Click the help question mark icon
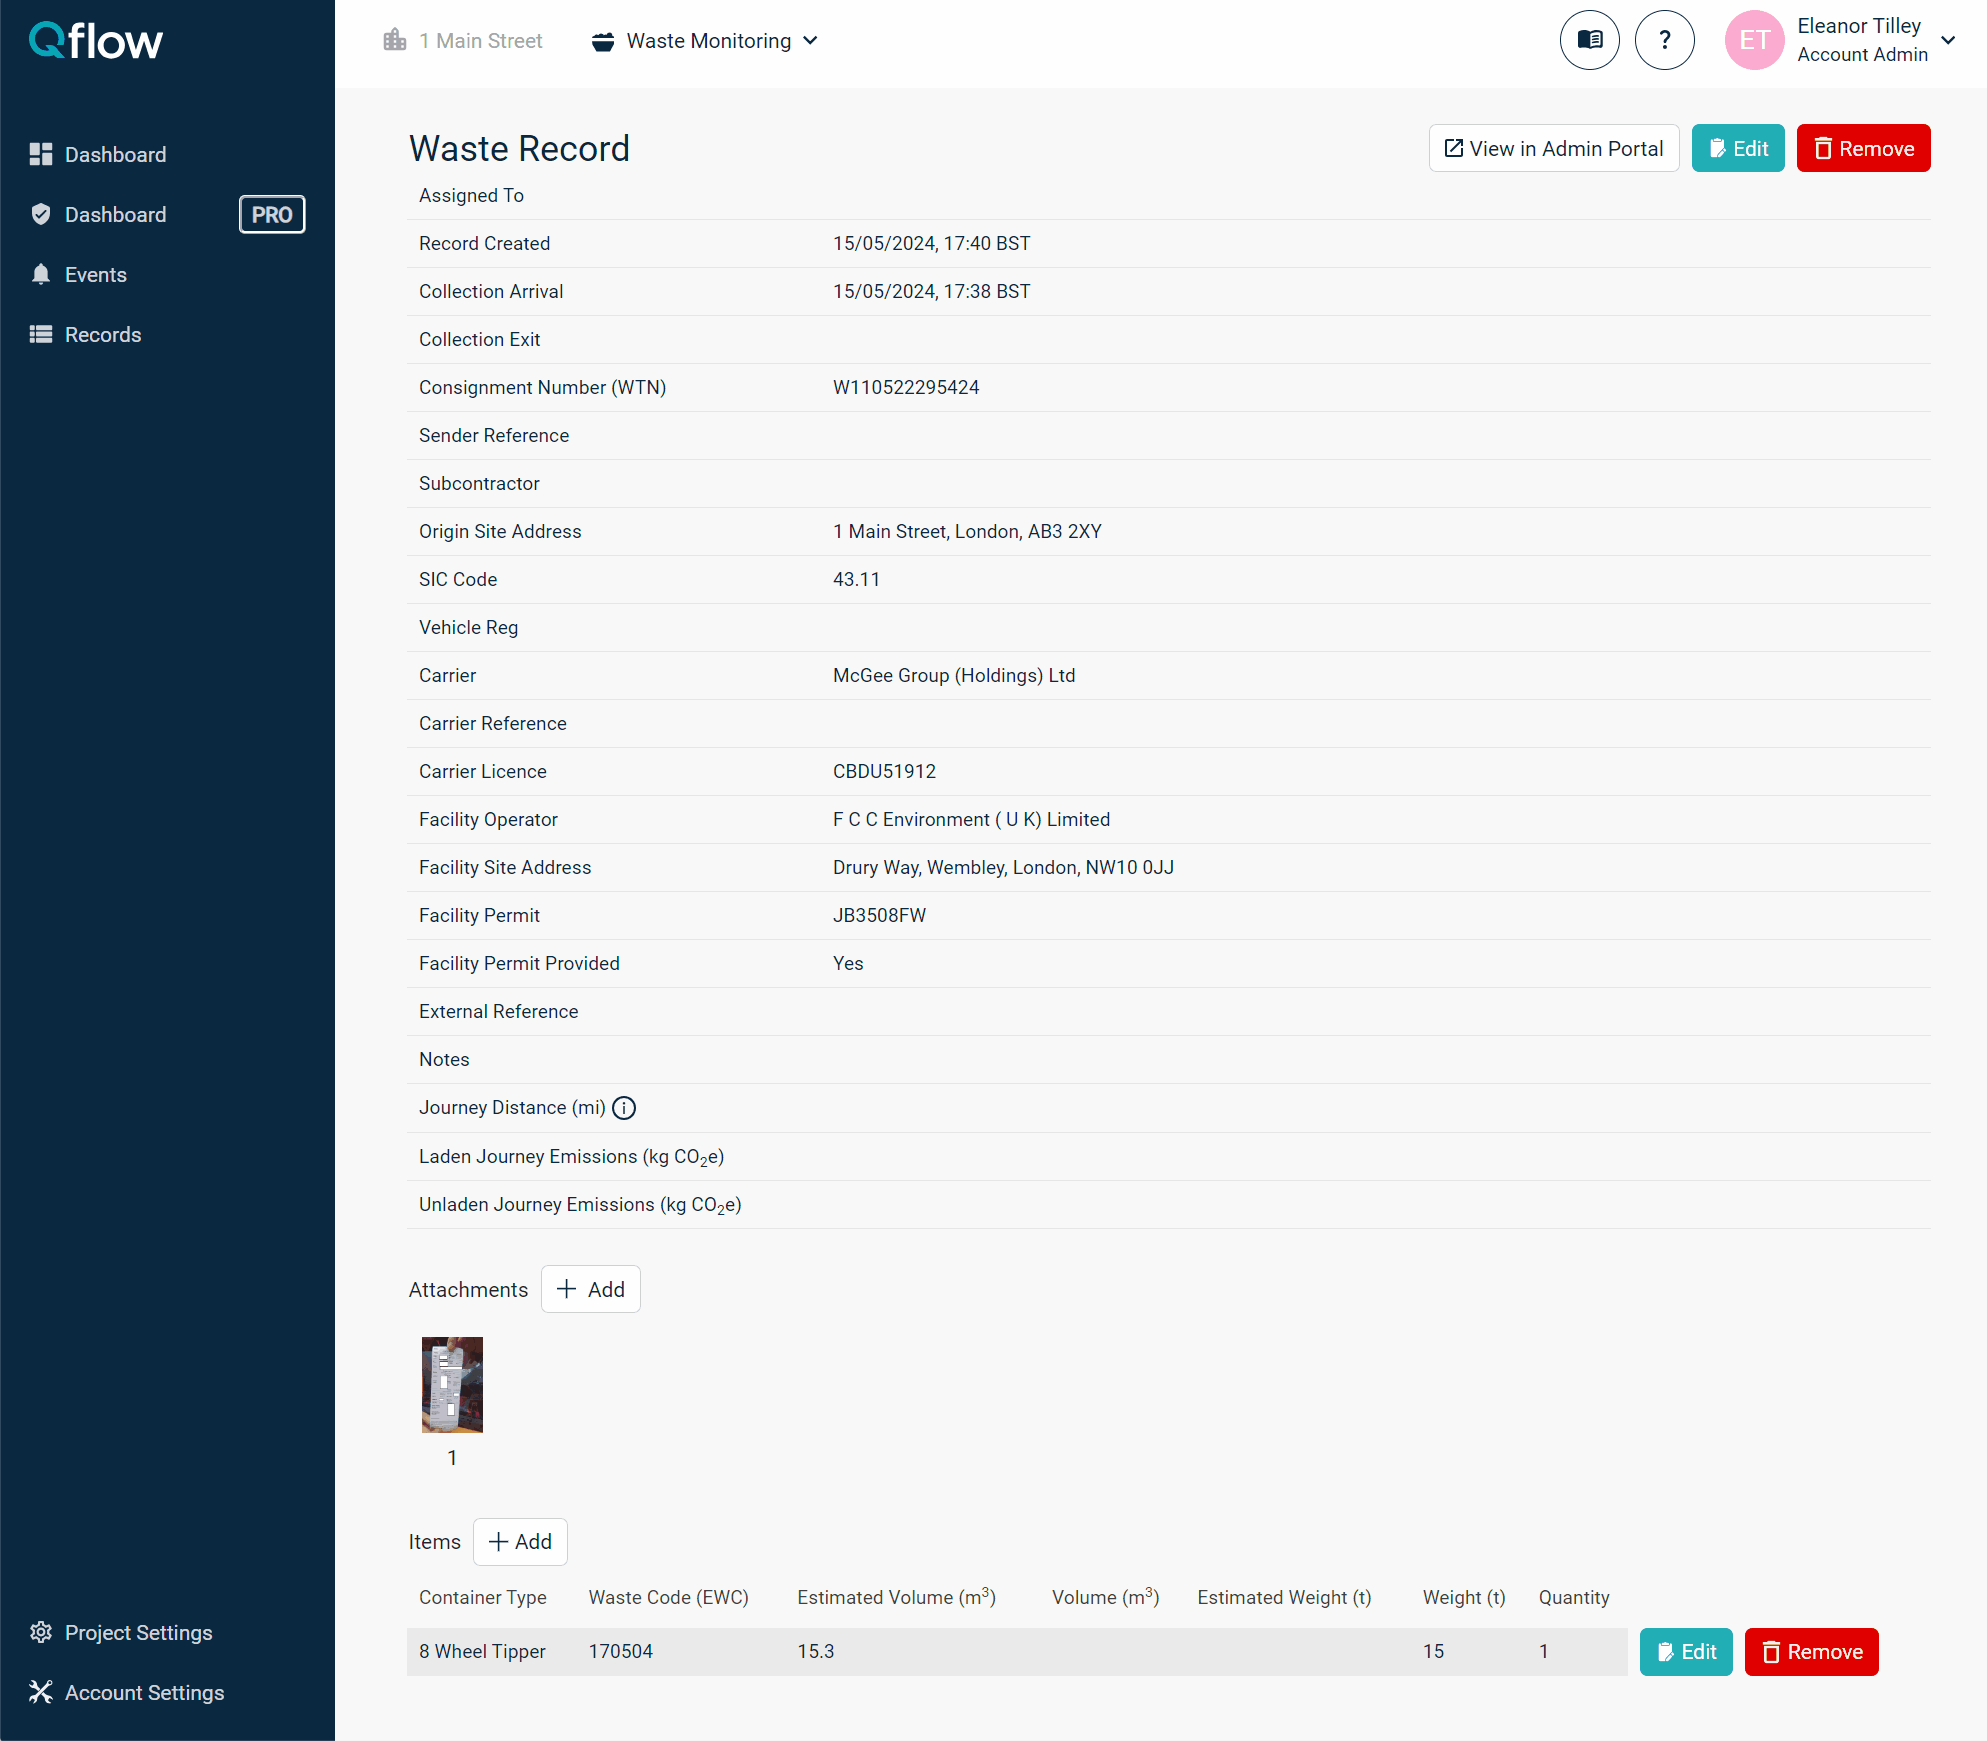The width and height of the screenshot is (1987, 1741). click(x=1664, y=40)
